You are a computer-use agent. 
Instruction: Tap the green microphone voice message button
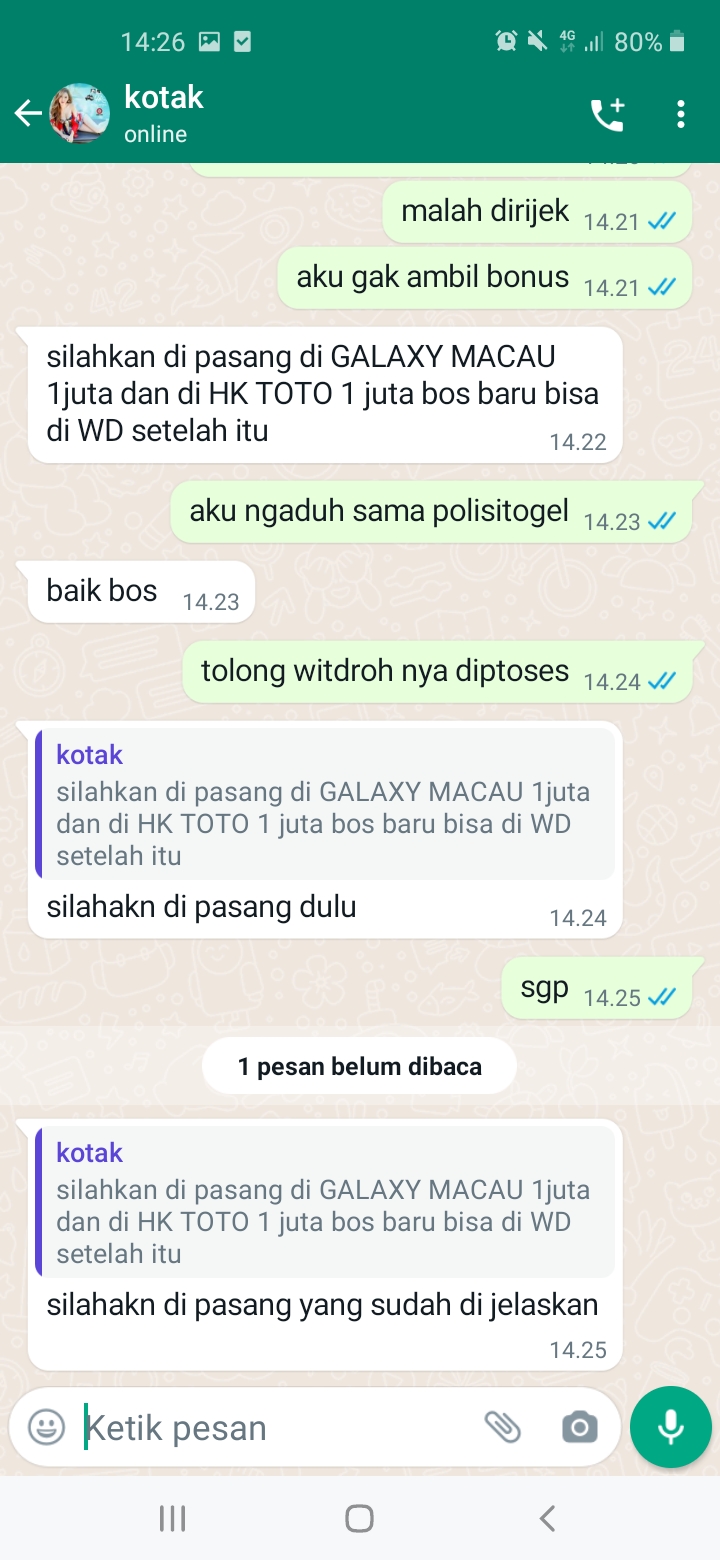pyautogui.click(x=671, y=1427)
